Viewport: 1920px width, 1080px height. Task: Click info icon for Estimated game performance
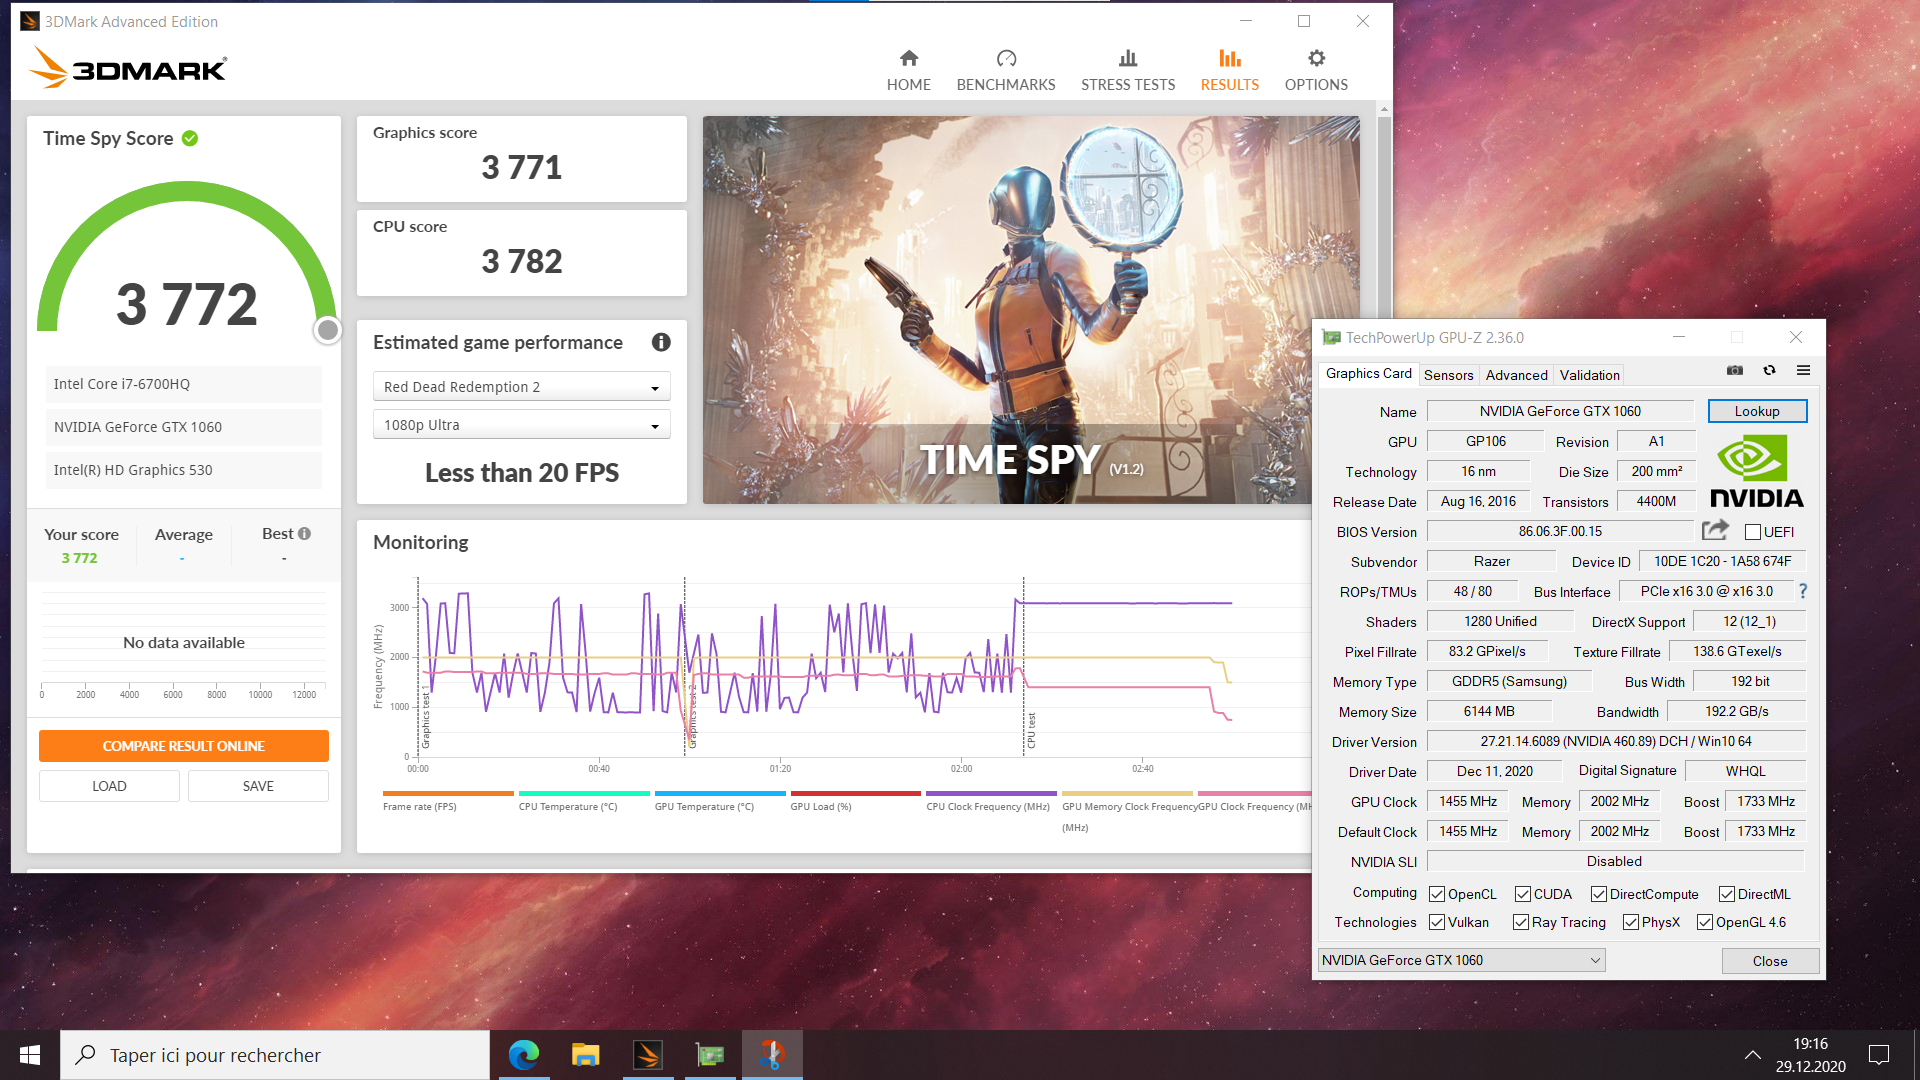click(x=661, y=342)
